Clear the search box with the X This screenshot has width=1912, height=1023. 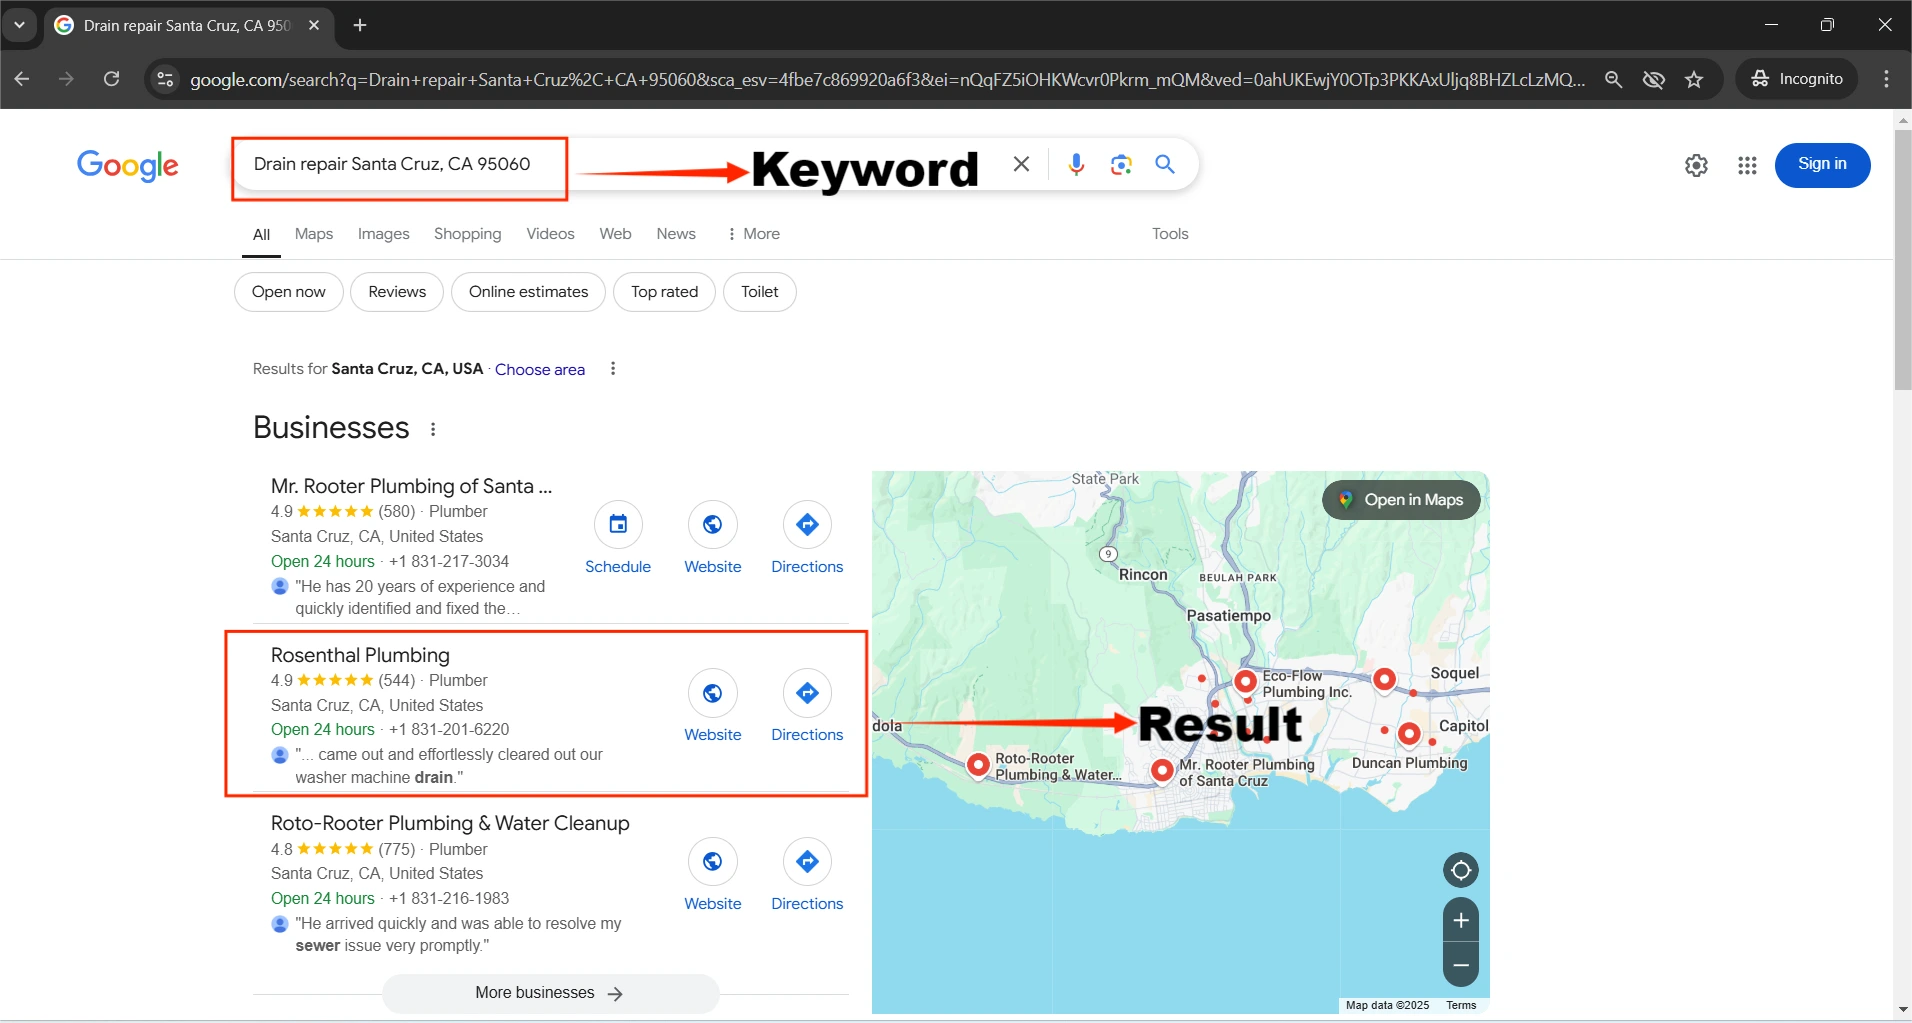pos(1021,164)
